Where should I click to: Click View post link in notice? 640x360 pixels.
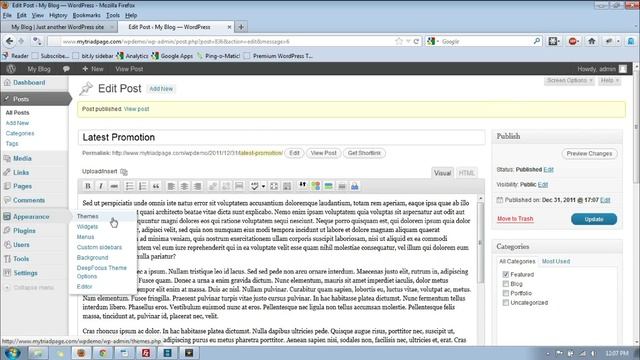click(136, 109)
